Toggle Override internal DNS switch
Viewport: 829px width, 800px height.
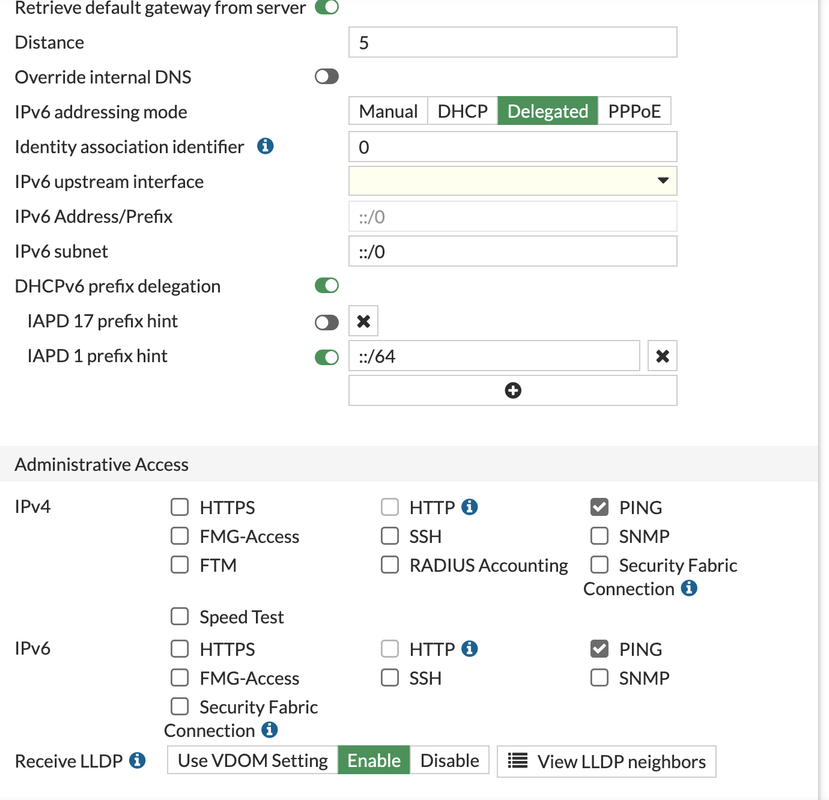[x=327, y=77]
